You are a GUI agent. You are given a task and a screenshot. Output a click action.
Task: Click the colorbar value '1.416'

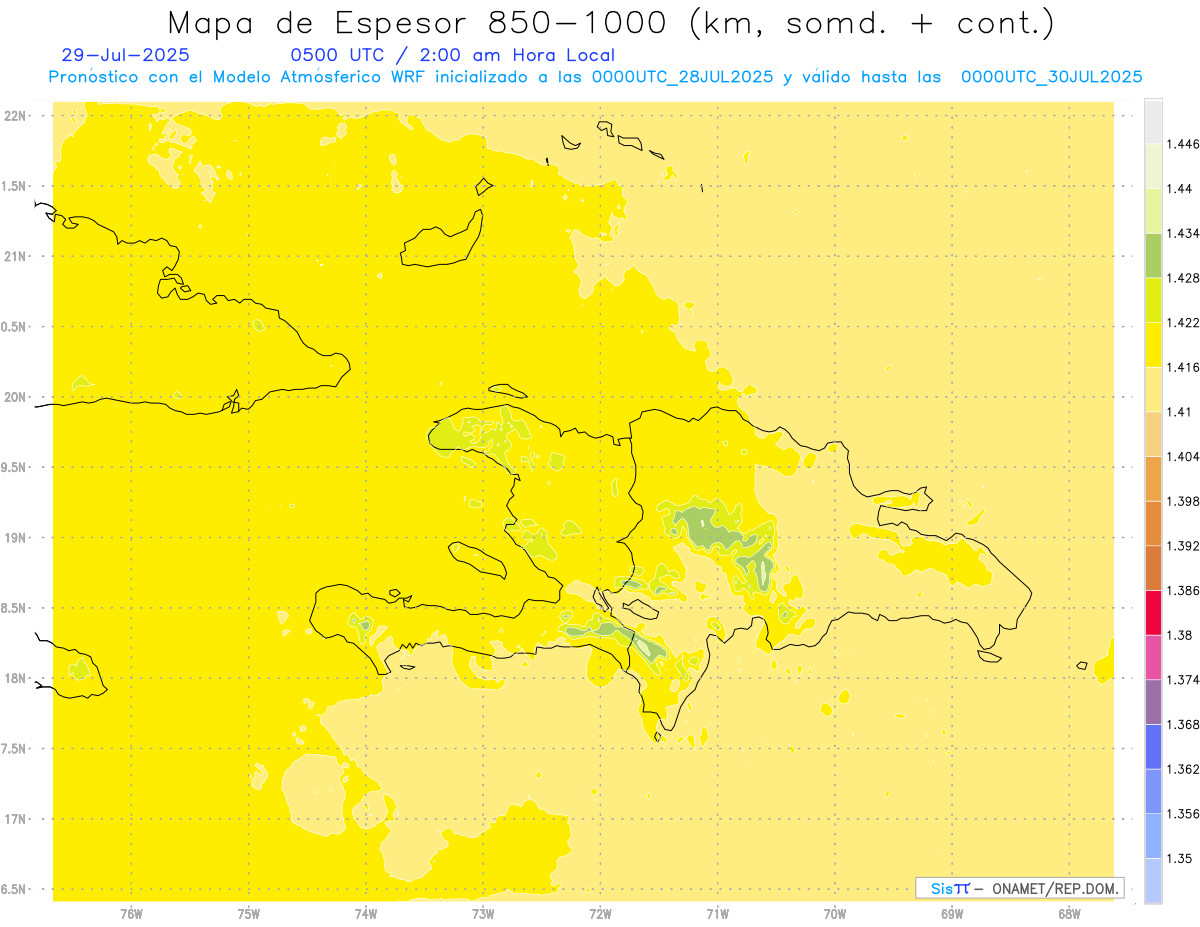1183,368
